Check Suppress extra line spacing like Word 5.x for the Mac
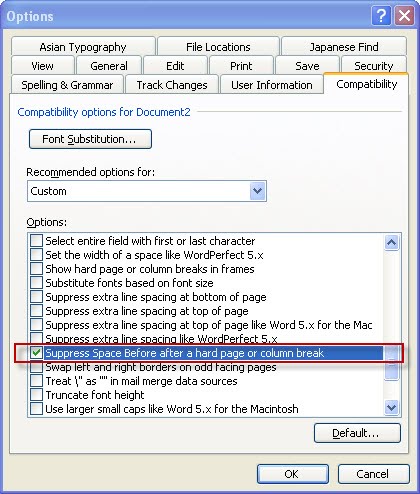The width and height of the screenshot is (420, 494). click(x=36, y=324)
